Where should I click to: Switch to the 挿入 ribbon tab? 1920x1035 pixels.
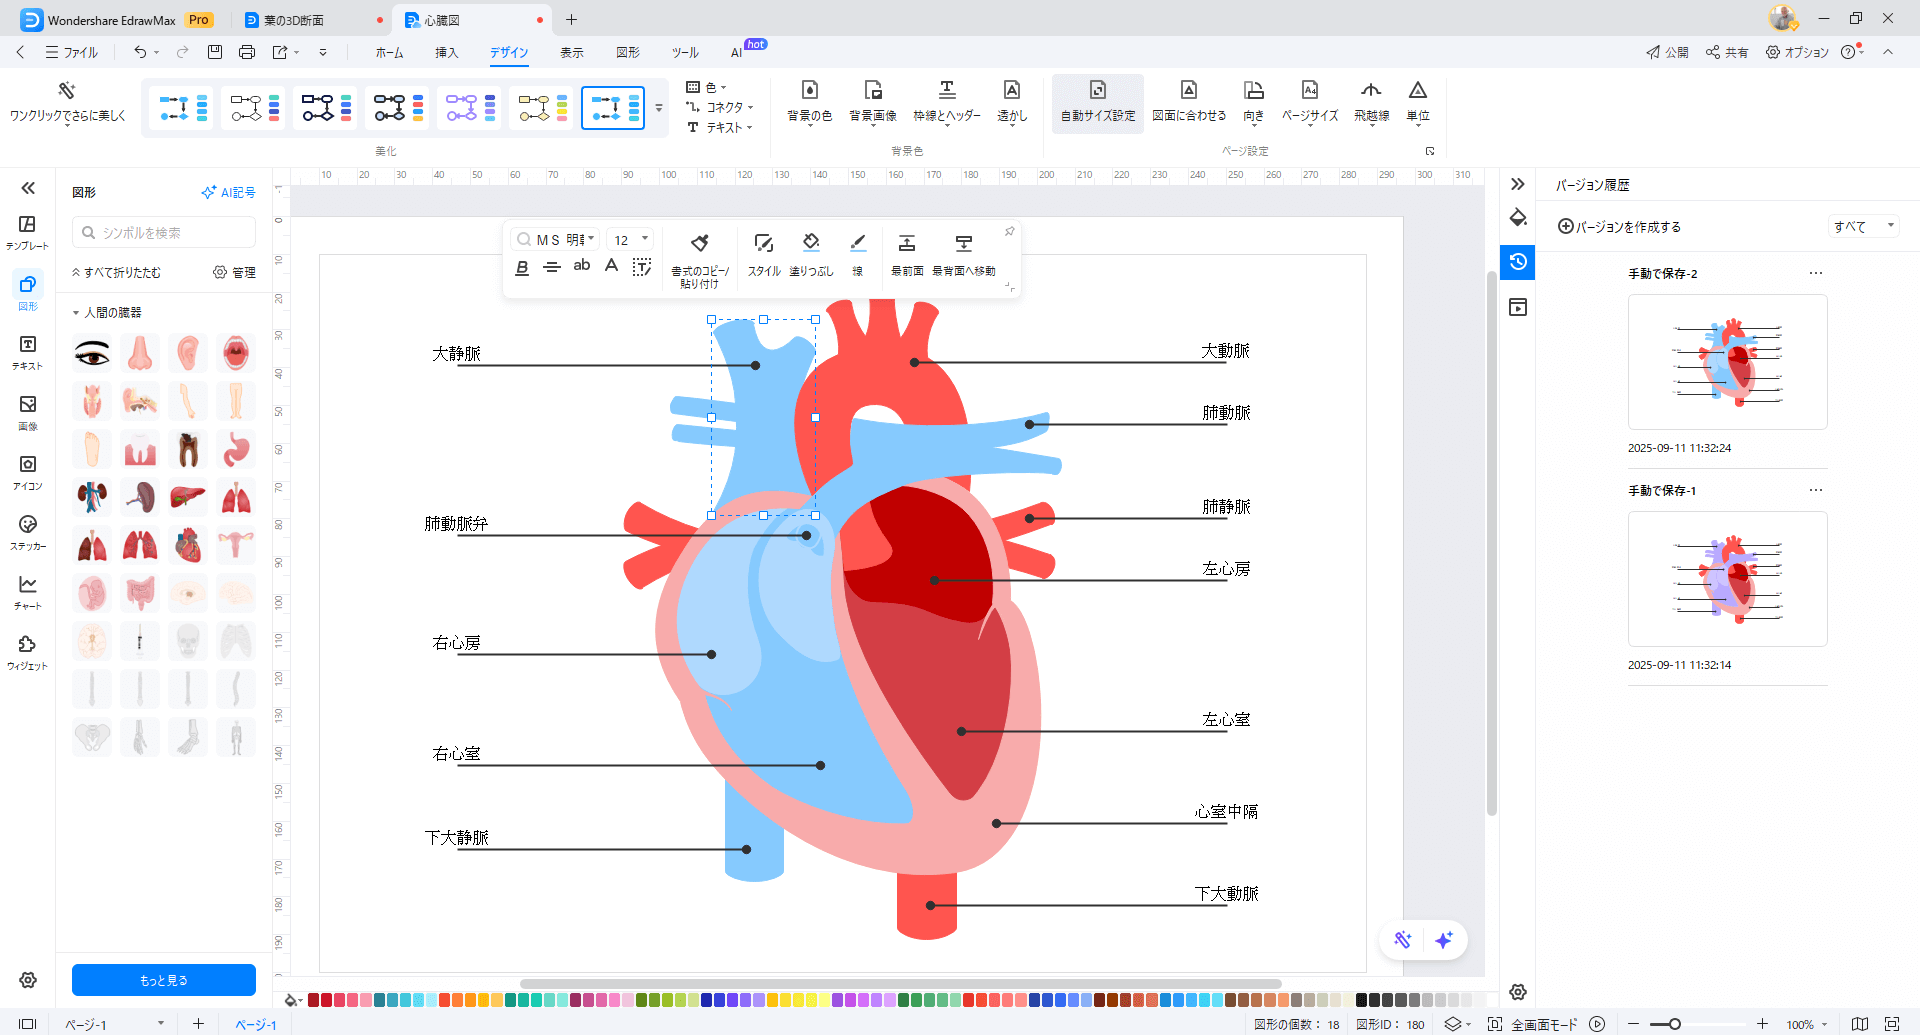pyautogui.click(x=446, y=52)
